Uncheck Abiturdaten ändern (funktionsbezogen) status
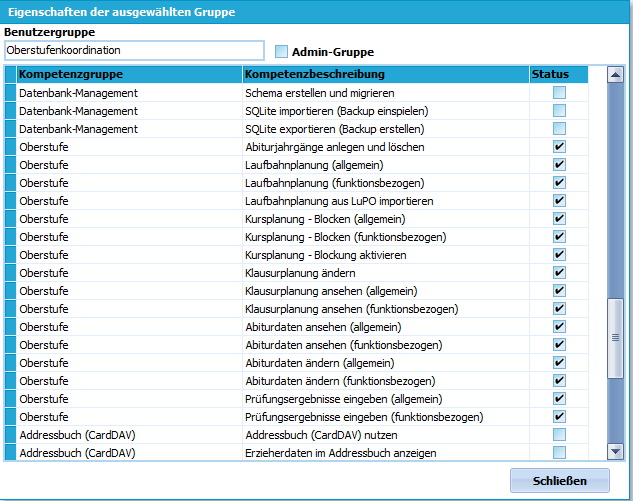The width and height of the screenshot is (633, 501). pos(559,381)
